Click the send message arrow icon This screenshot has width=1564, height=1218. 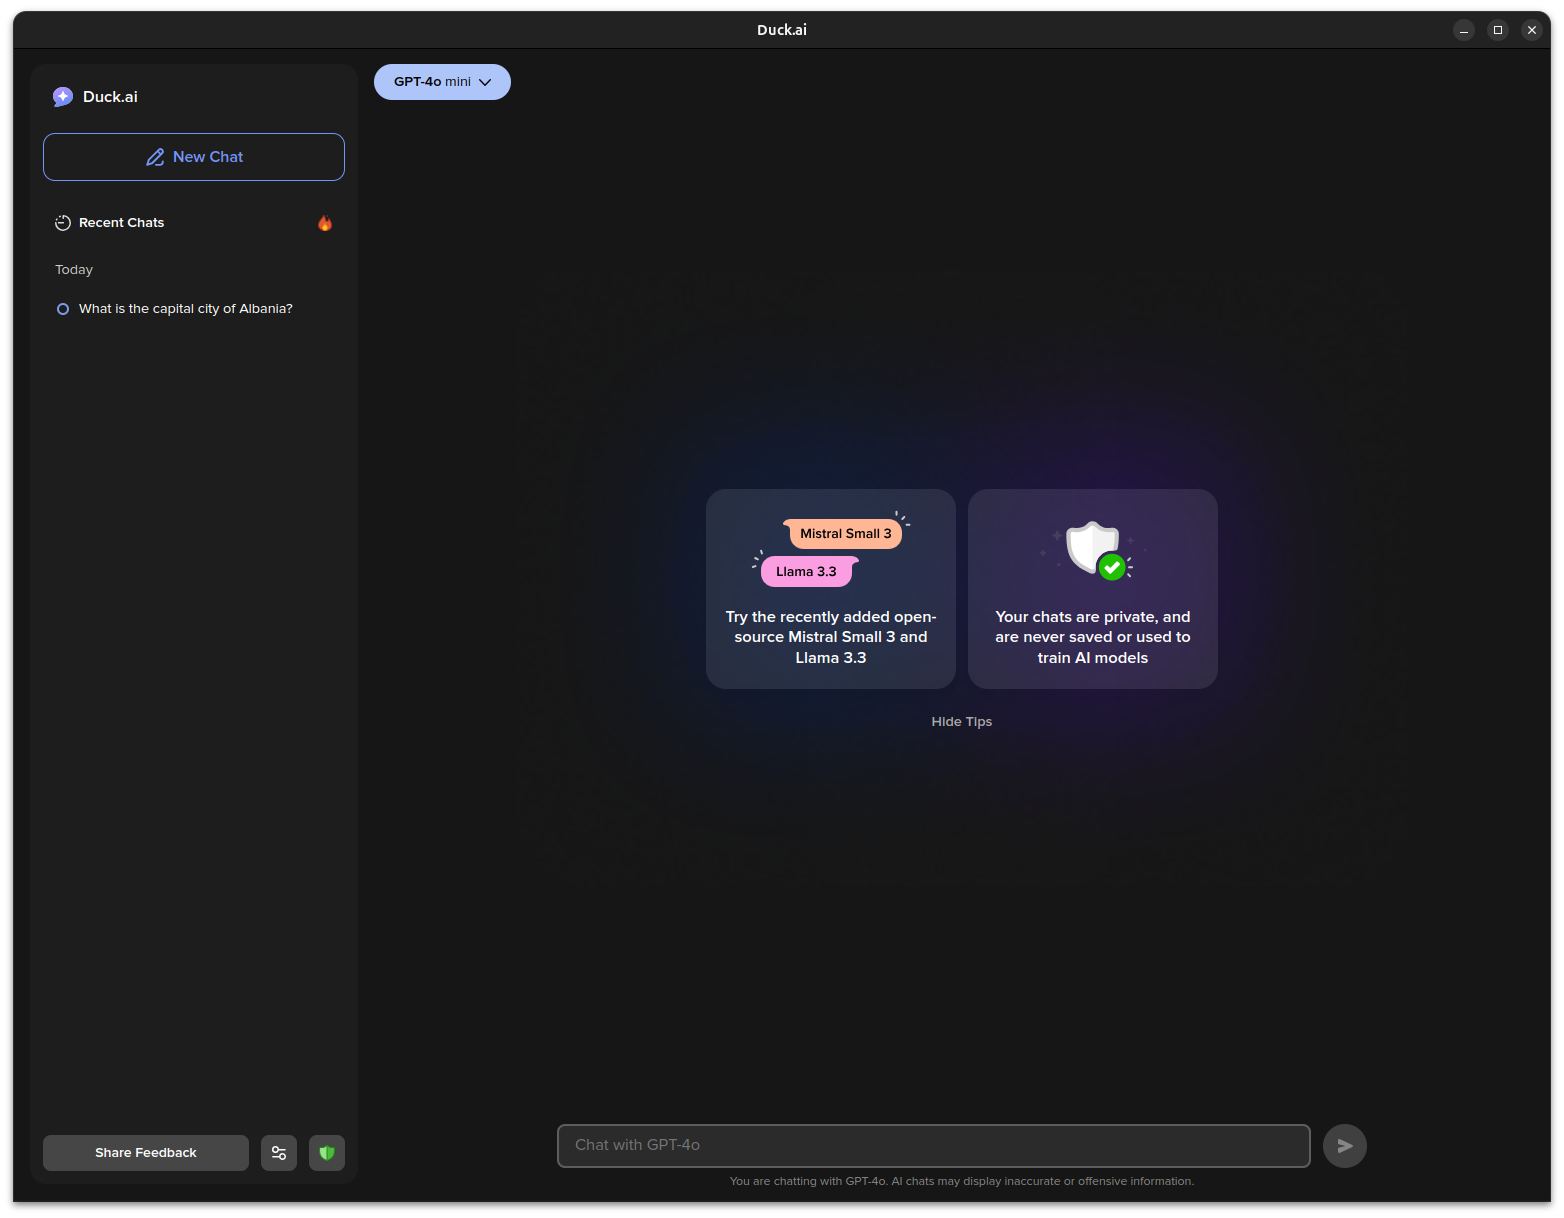click(x=1344, y=1145)
